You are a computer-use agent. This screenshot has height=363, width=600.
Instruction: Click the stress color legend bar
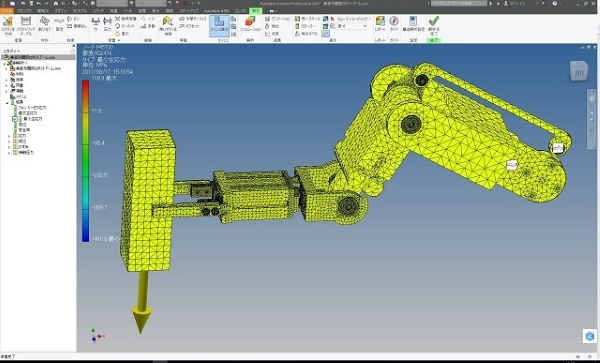(85, 161)
